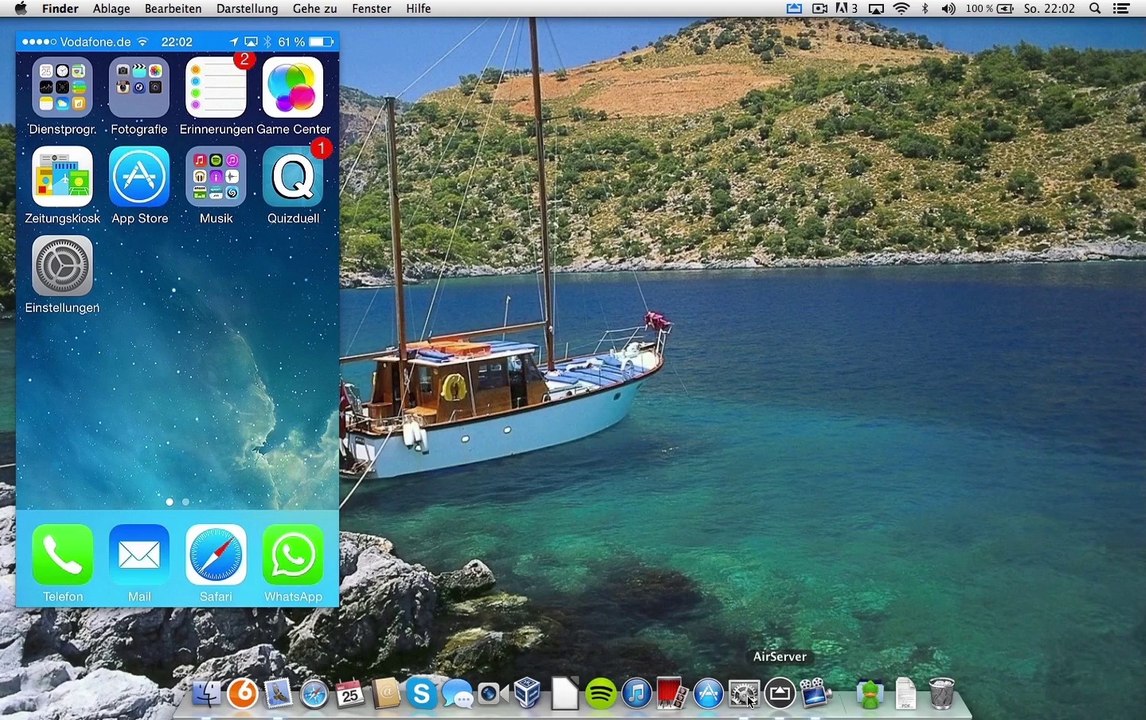This screenshot has width=1146, height=720.
Task: Open AirServer from the Dock
Action: click(x=779, y=693)
